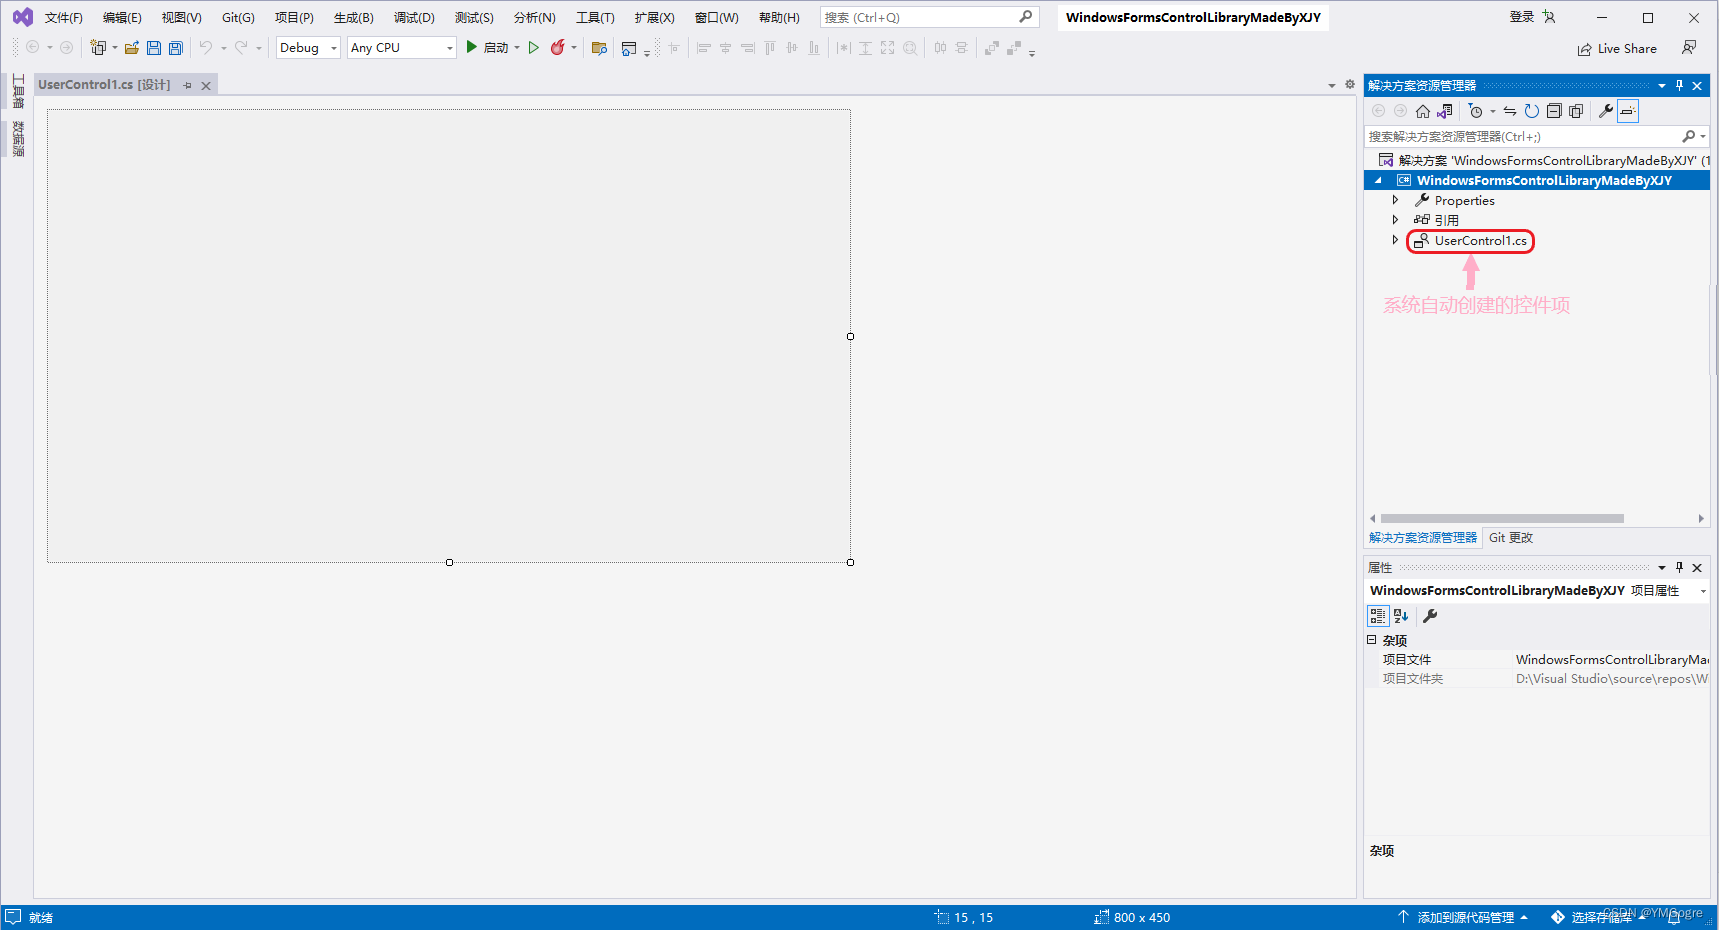
Task: Collapse the 杂项 category in Properties
Action: [x=1372, y=640]
